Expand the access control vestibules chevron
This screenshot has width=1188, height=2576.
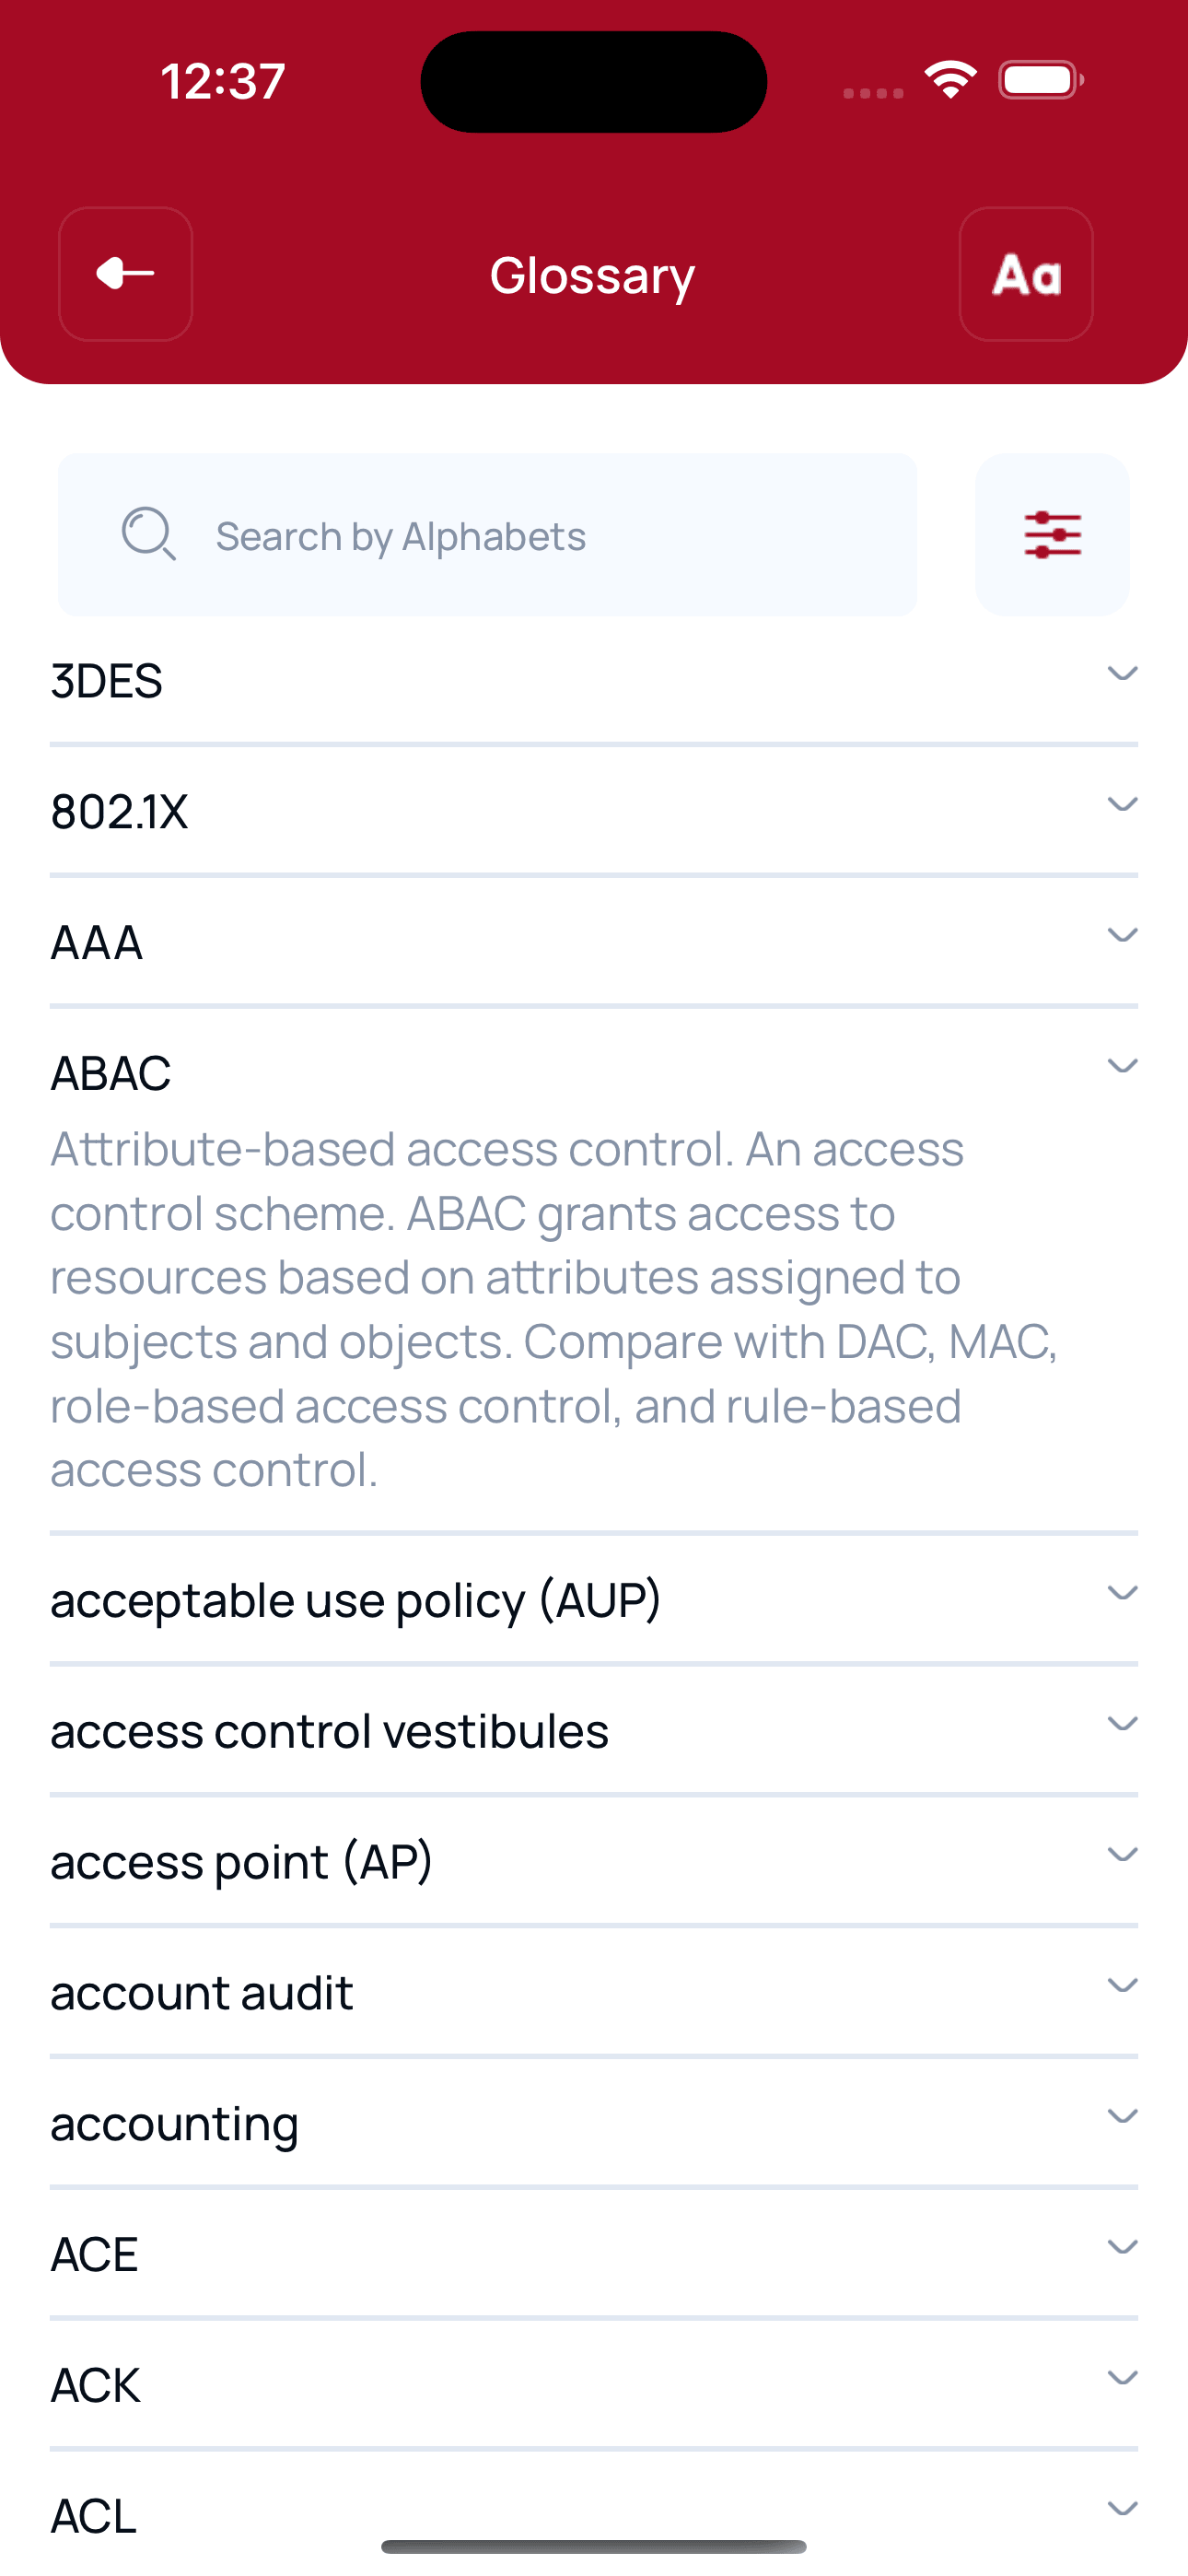point(1122,1724)
